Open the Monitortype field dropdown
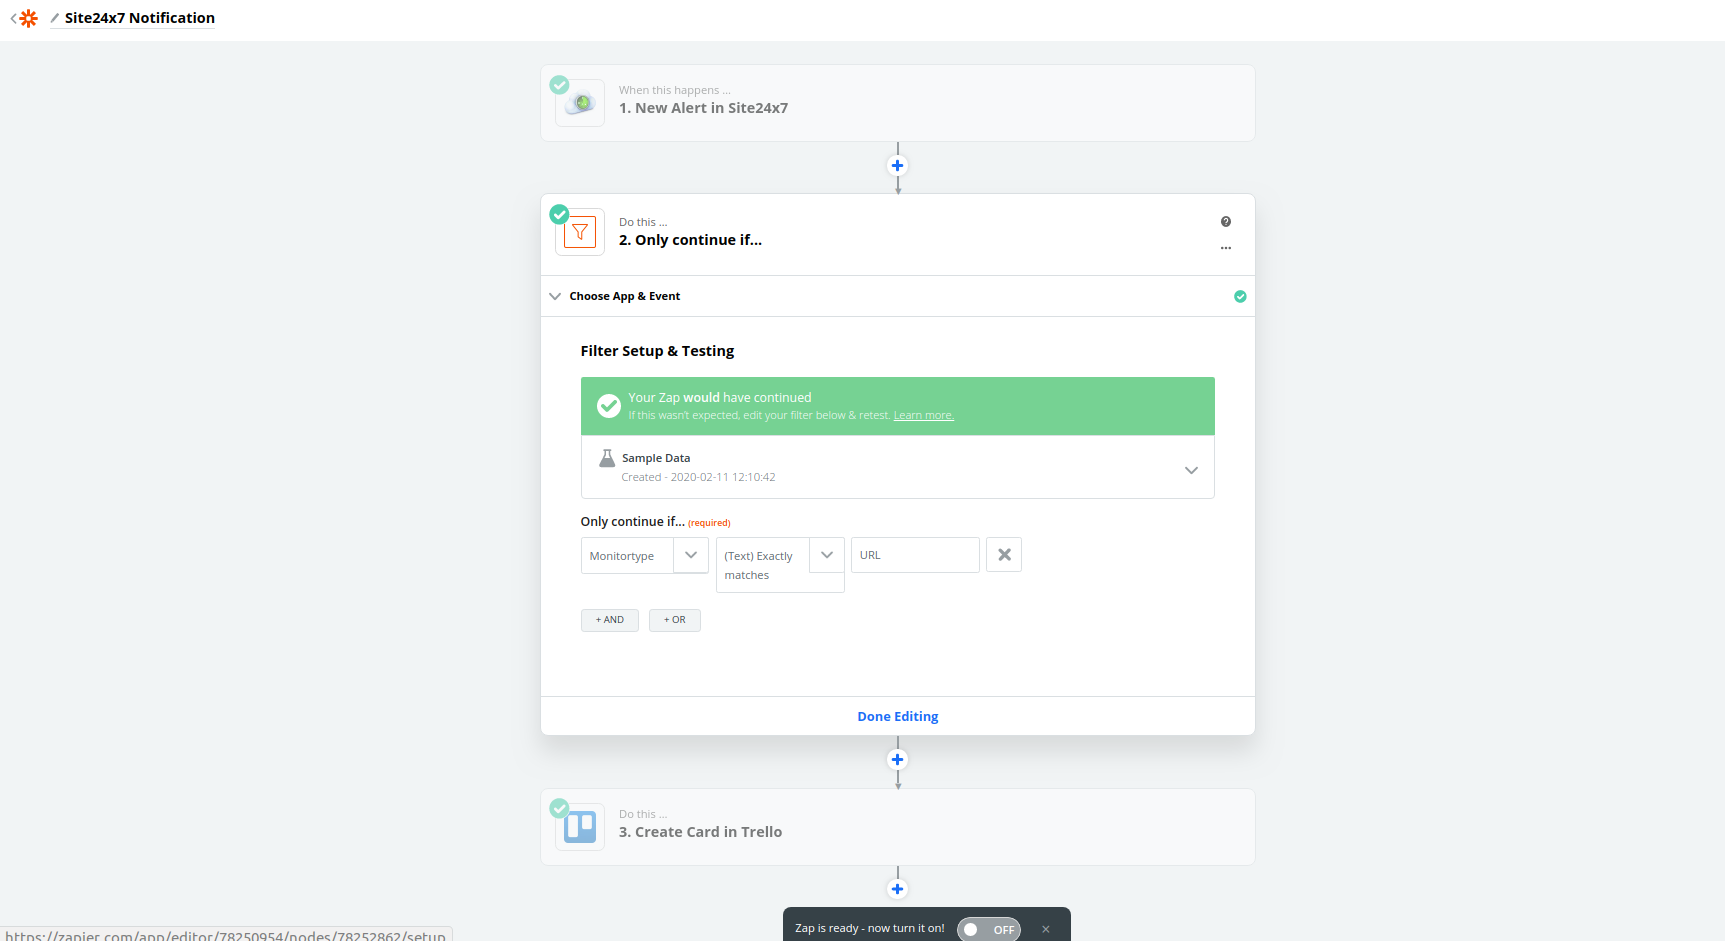Screen dimensions: 1725x941 pyautogui.click(x=690, y=555)
